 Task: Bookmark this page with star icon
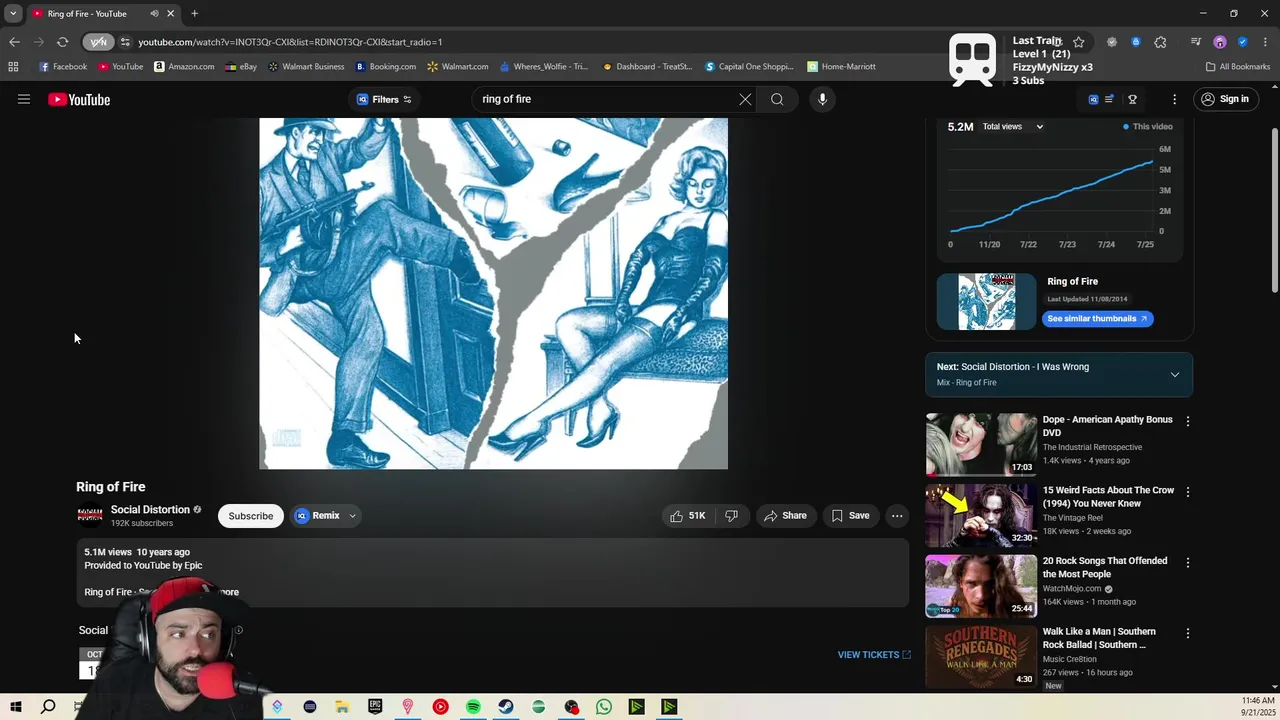click(1078, 42)
